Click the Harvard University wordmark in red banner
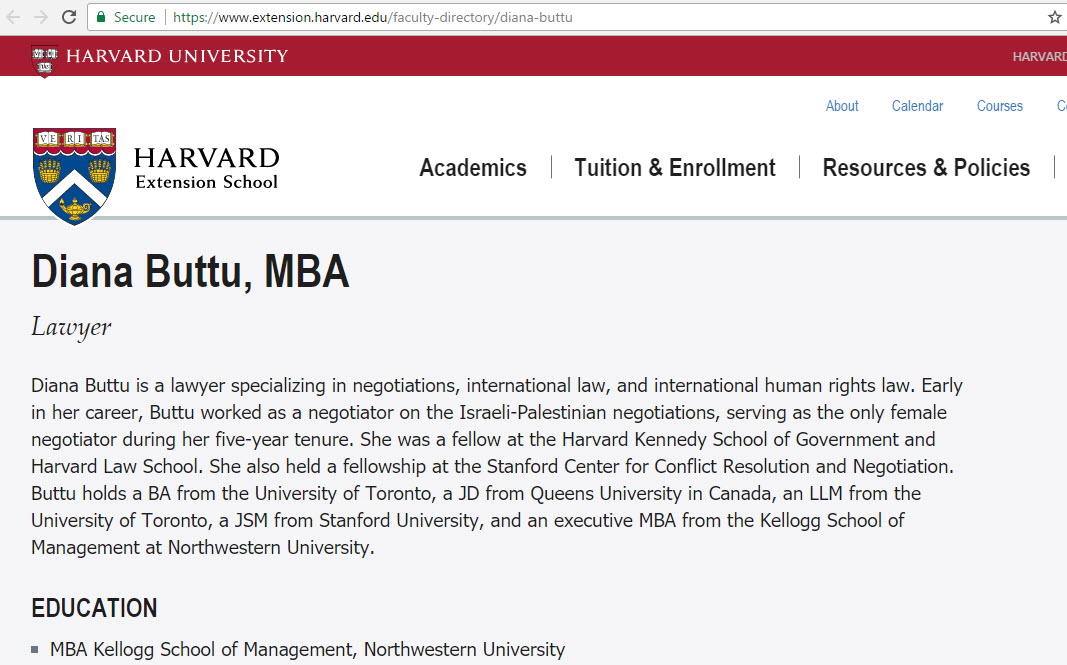Screen dimensions: 1067x665 [177, 56]
